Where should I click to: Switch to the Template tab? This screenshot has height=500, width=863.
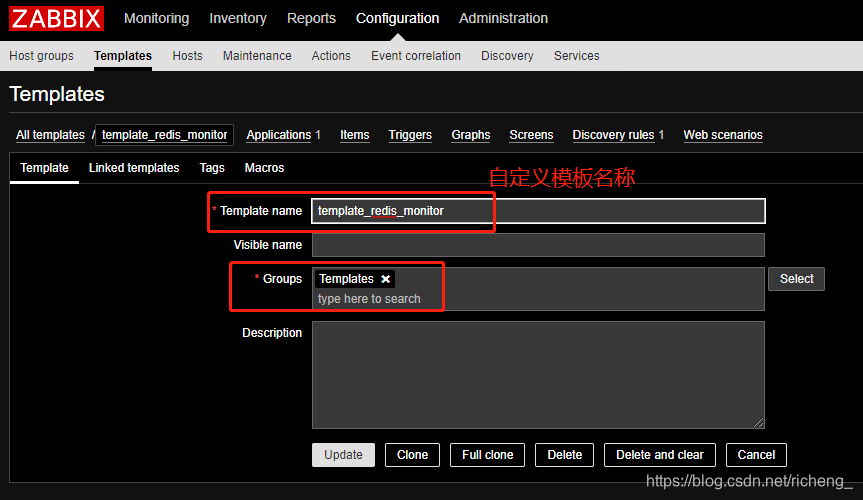point(44,168)
